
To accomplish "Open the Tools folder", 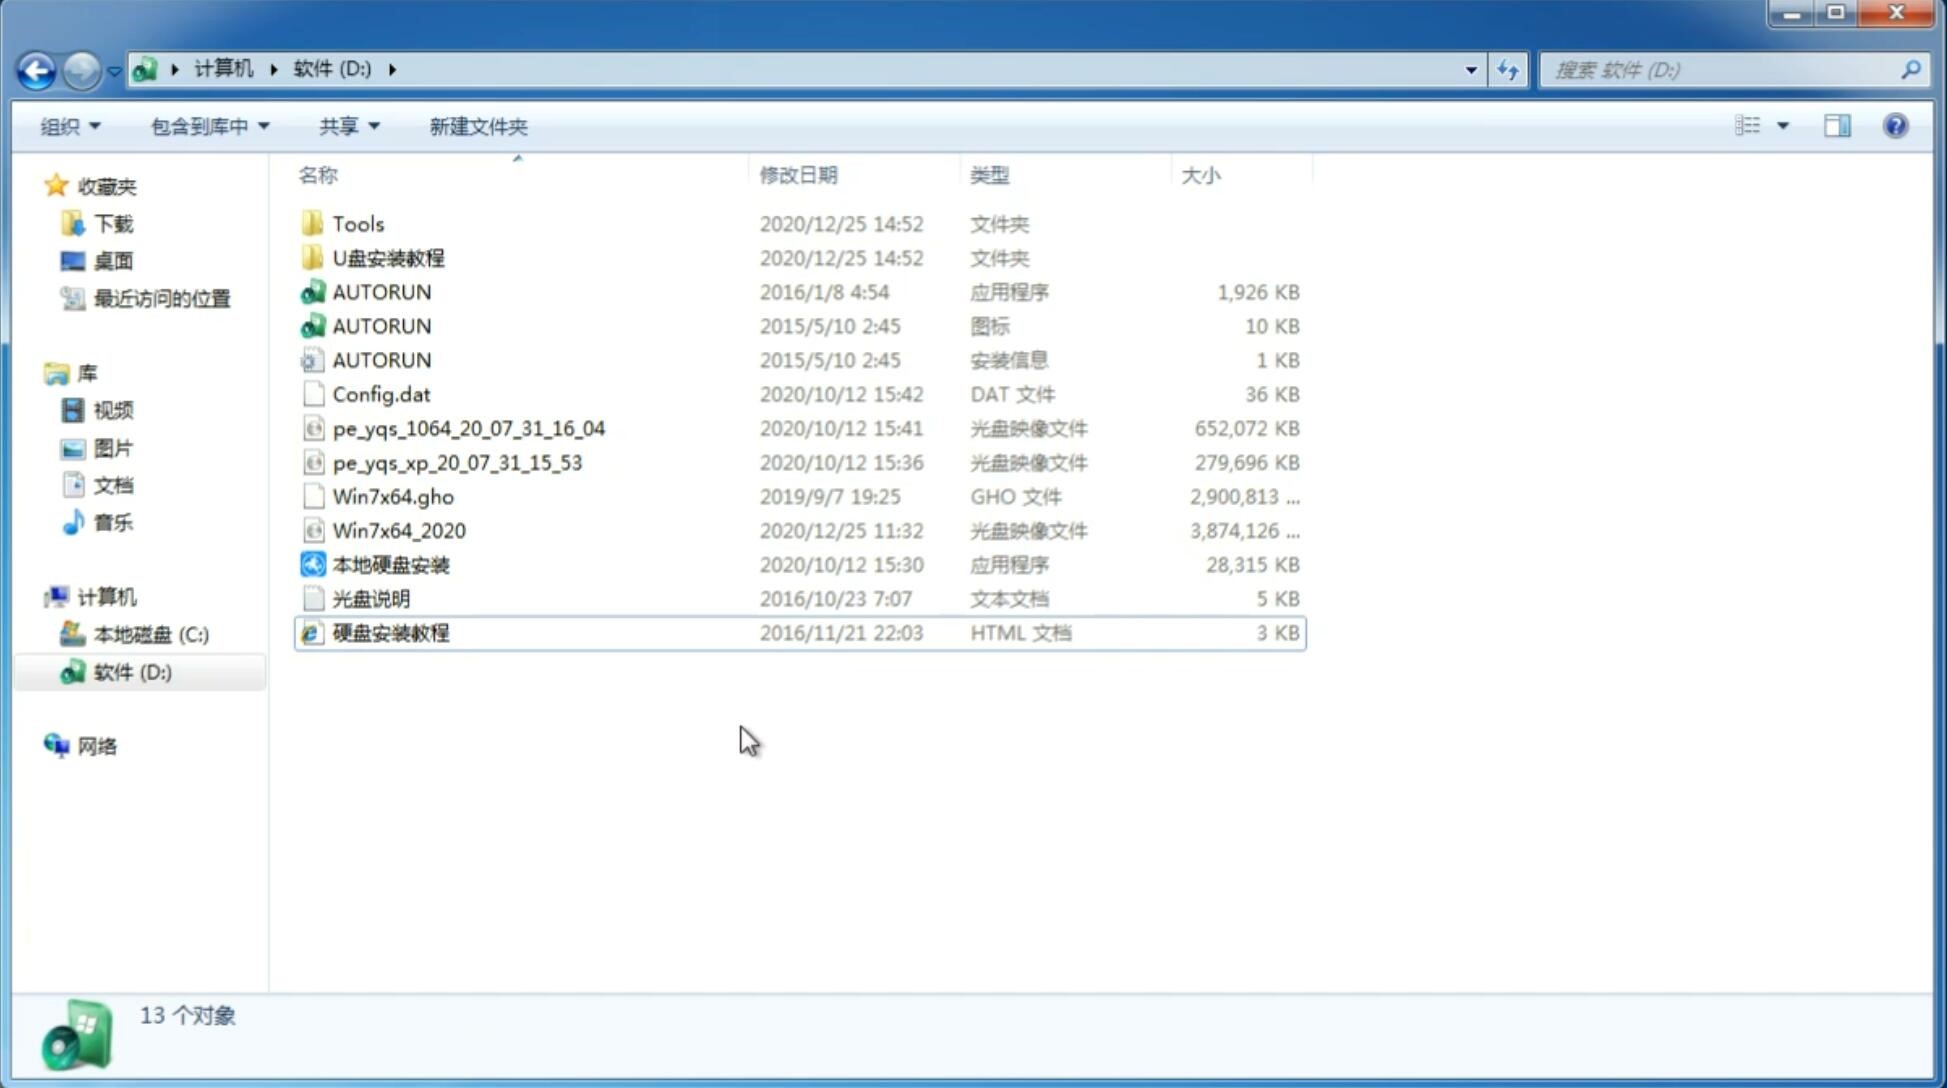I will (x=357, y=223).
